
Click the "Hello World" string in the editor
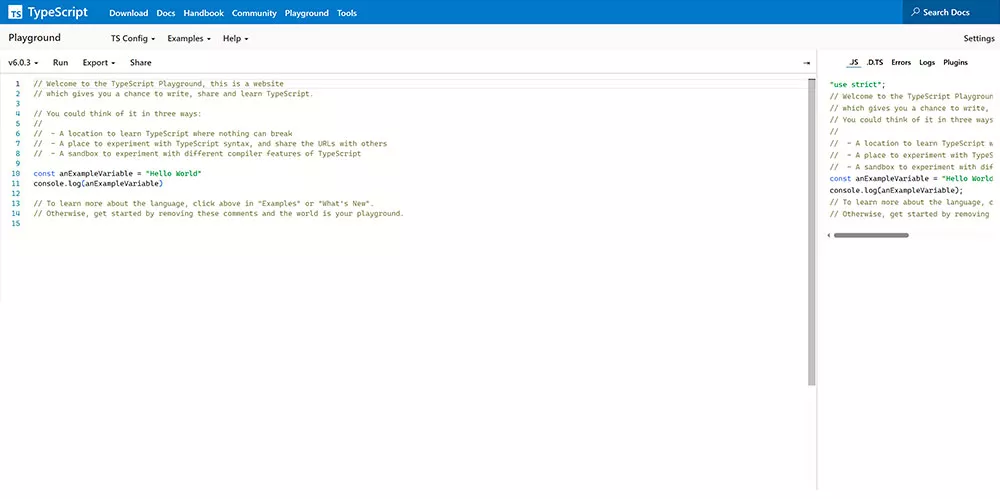(173, 174)
